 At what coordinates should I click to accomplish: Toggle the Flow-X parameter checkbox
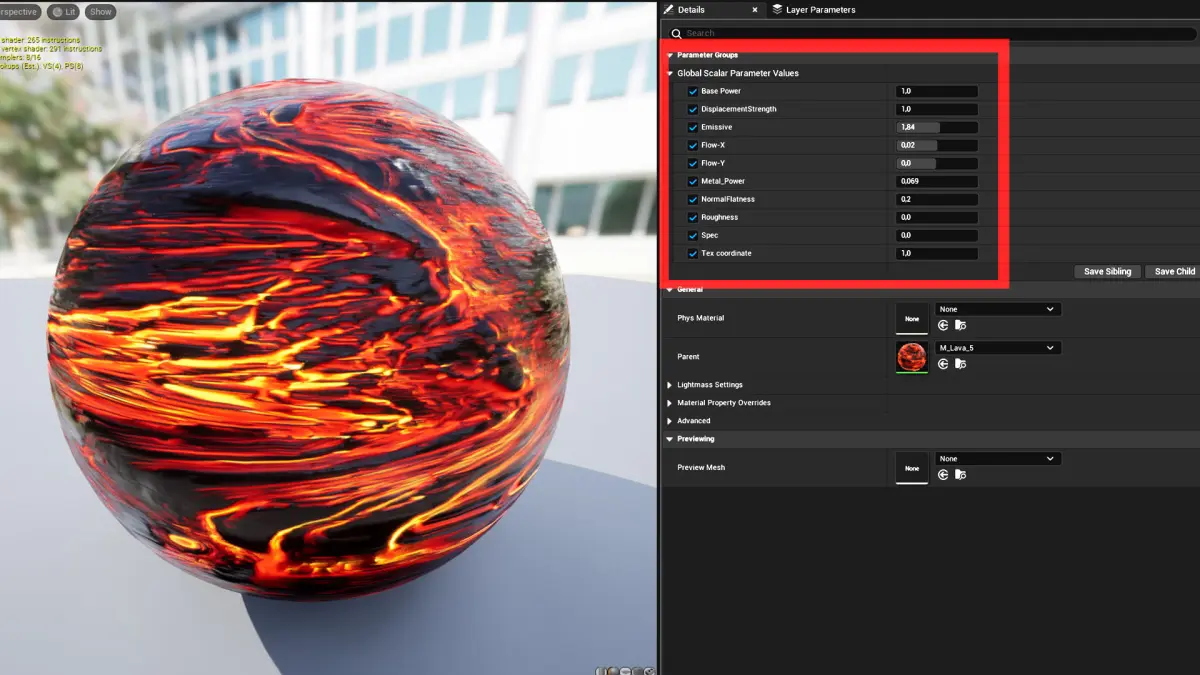693,145
